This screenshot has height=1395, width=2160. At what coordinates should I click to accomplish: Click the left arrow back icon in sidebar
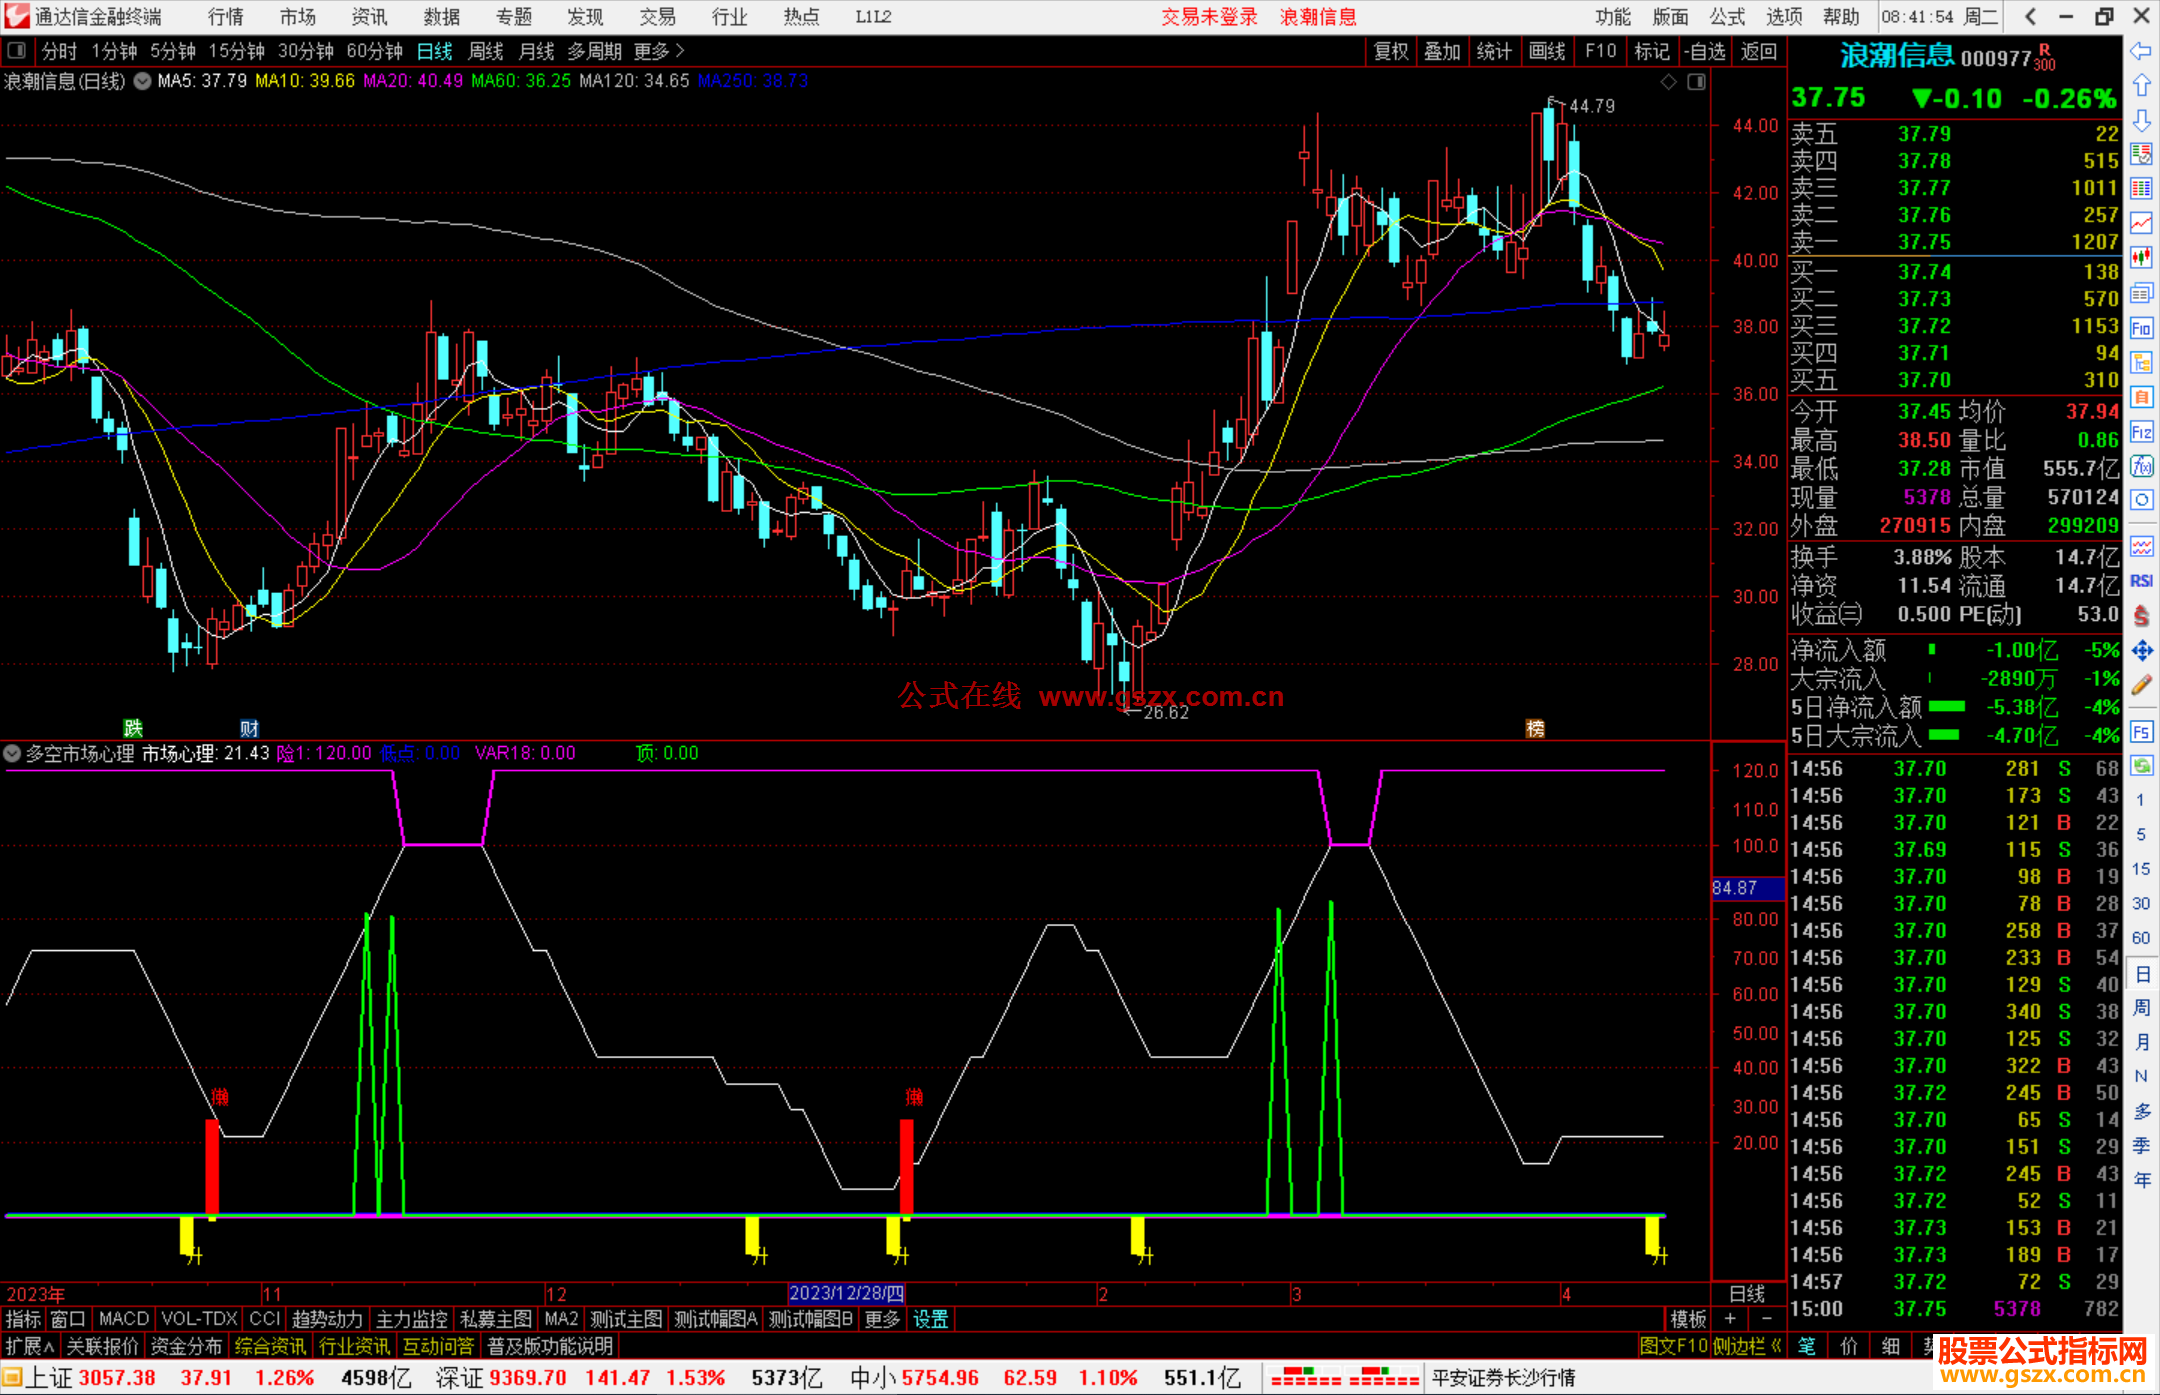(x=2141, y=51)
